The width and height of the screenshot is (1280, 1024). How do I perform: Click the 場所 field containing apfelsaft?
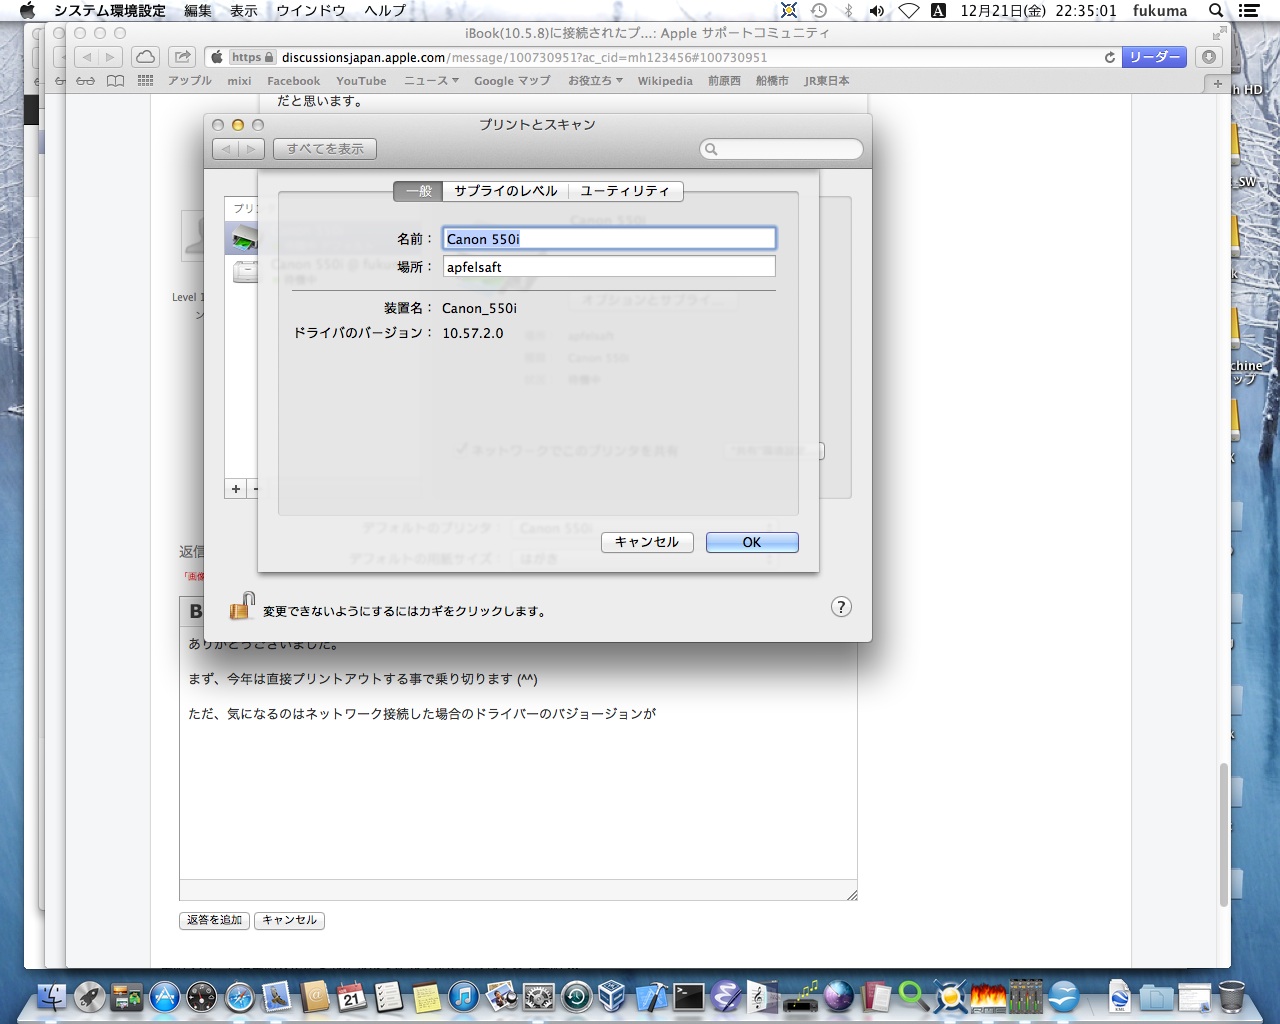(x=609, y=267)
